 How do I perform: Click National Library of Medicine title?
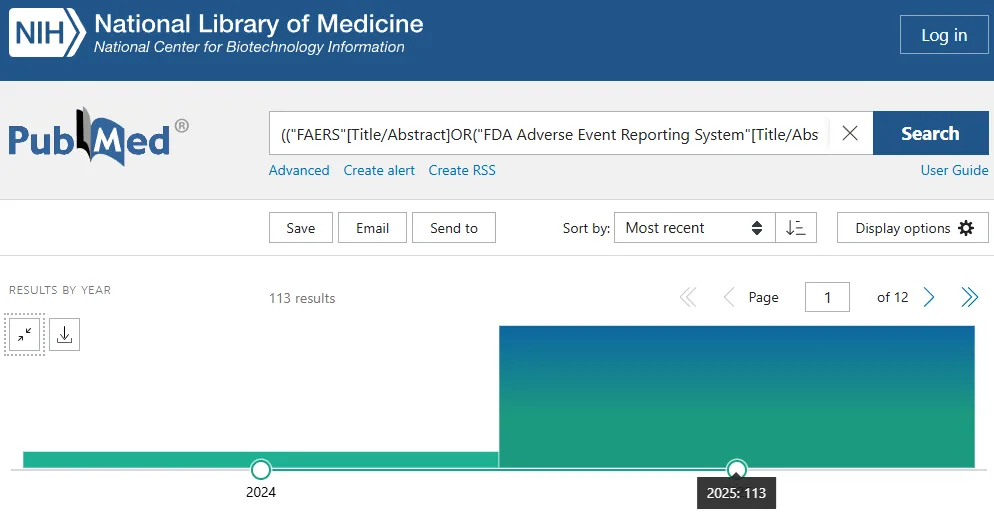(259, 24)
